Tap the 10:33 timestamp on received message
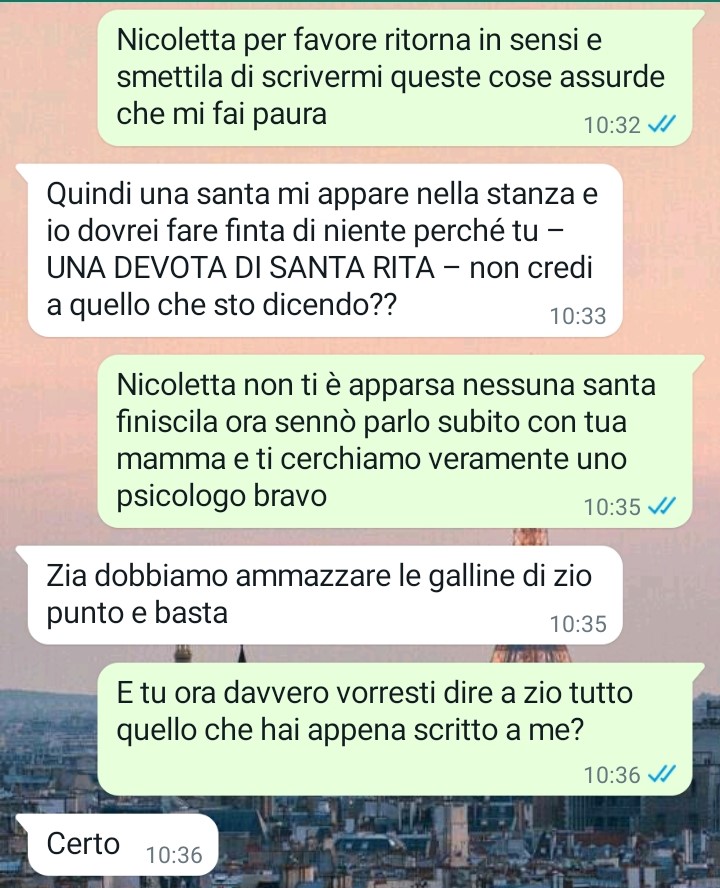Screen dimensions: 720x888 tap(578, 316)
